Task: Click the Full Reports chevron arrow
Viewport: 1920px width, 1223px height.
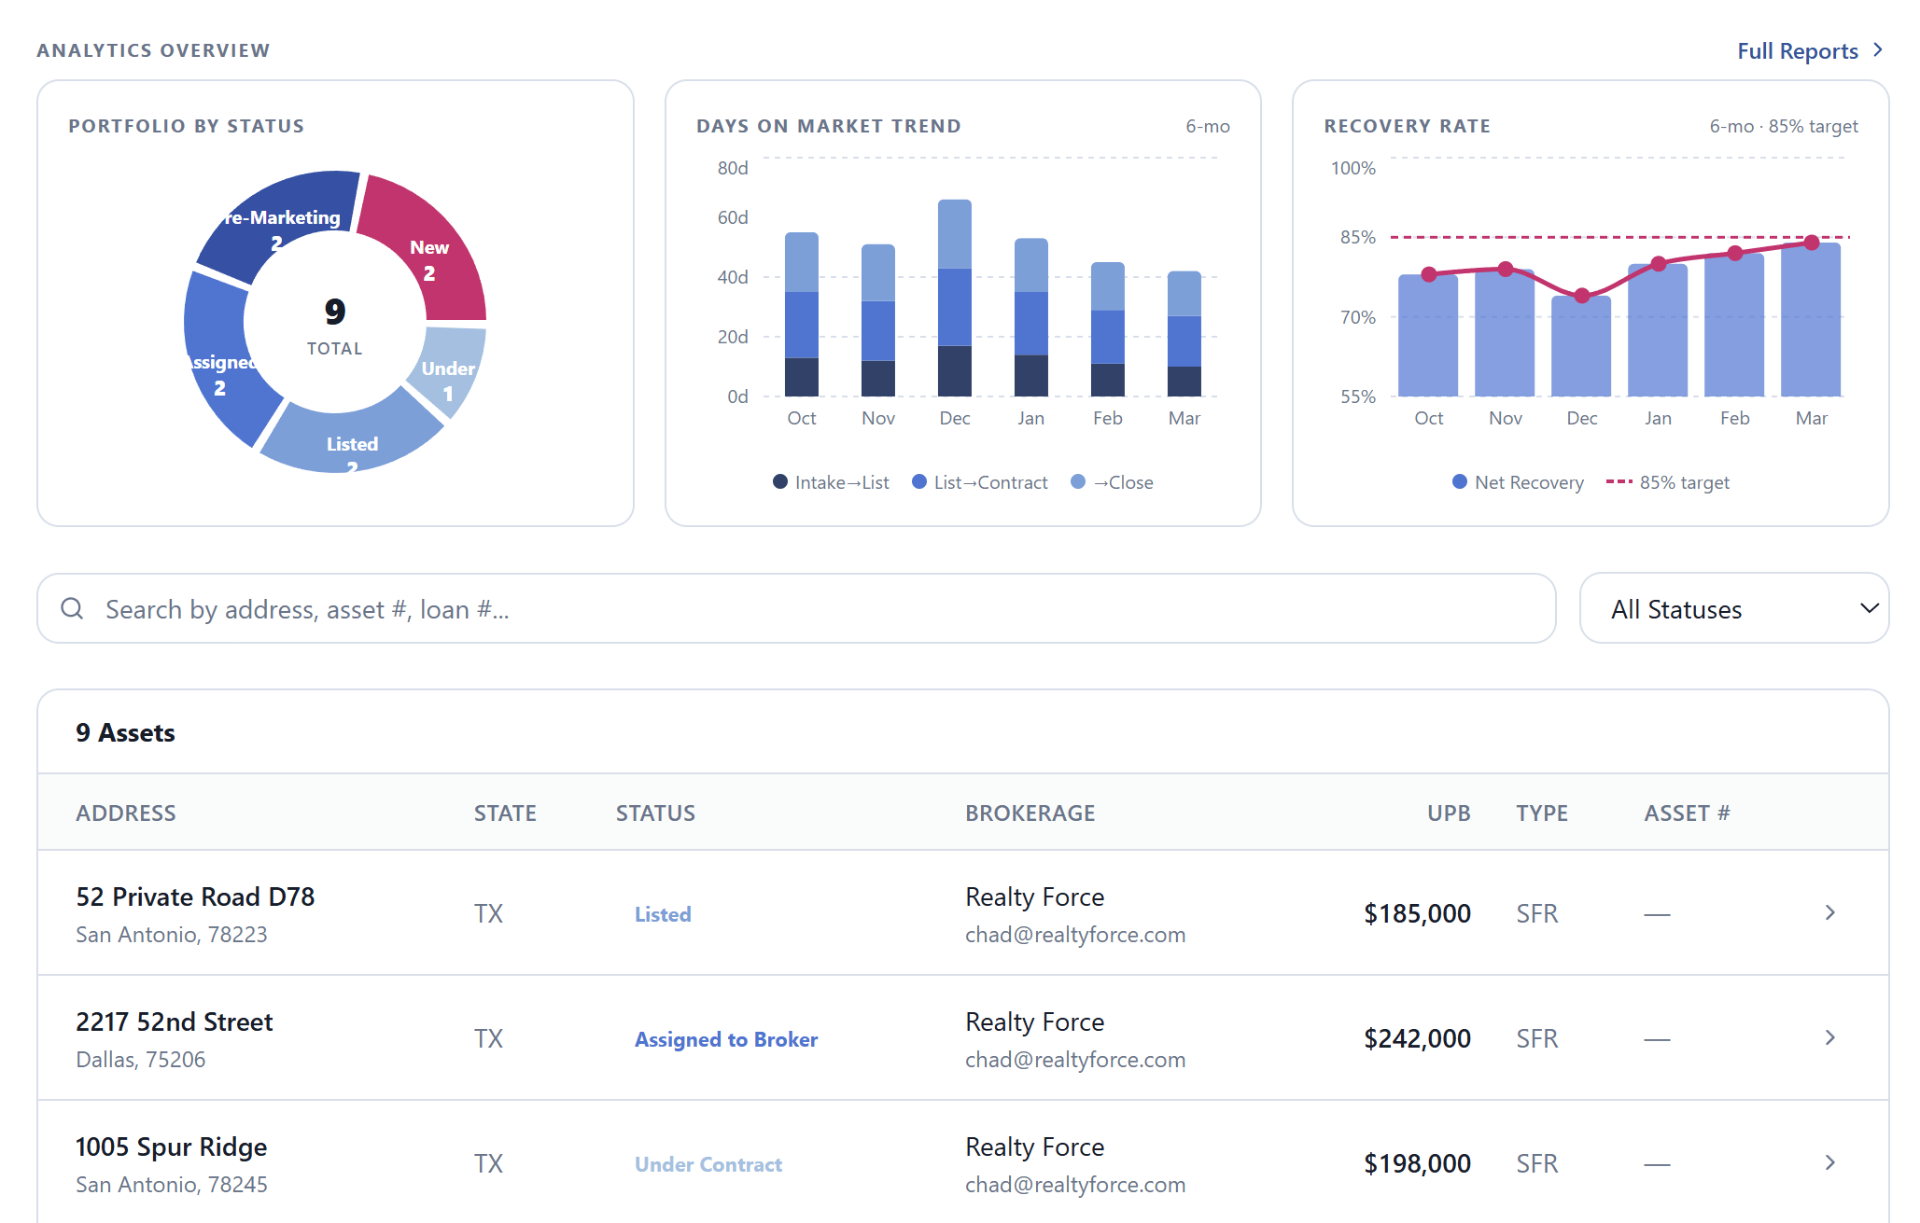Action: click(1878, 50)
